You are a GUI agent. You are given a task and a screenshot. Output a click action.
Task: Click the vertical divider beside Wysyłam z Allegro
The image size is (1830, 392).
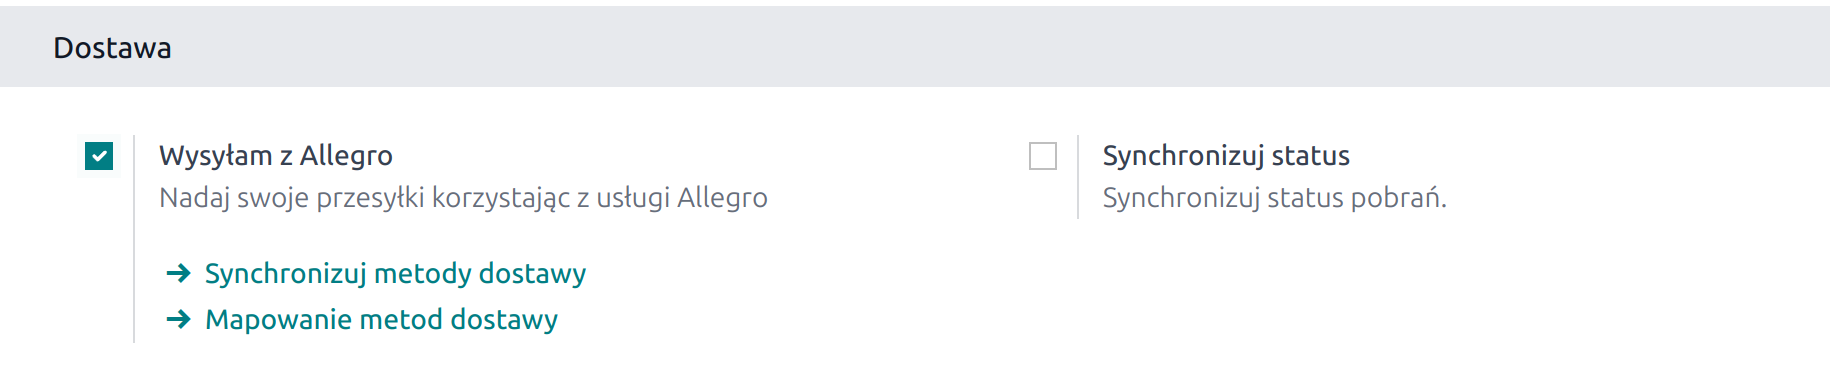[134, 239]
